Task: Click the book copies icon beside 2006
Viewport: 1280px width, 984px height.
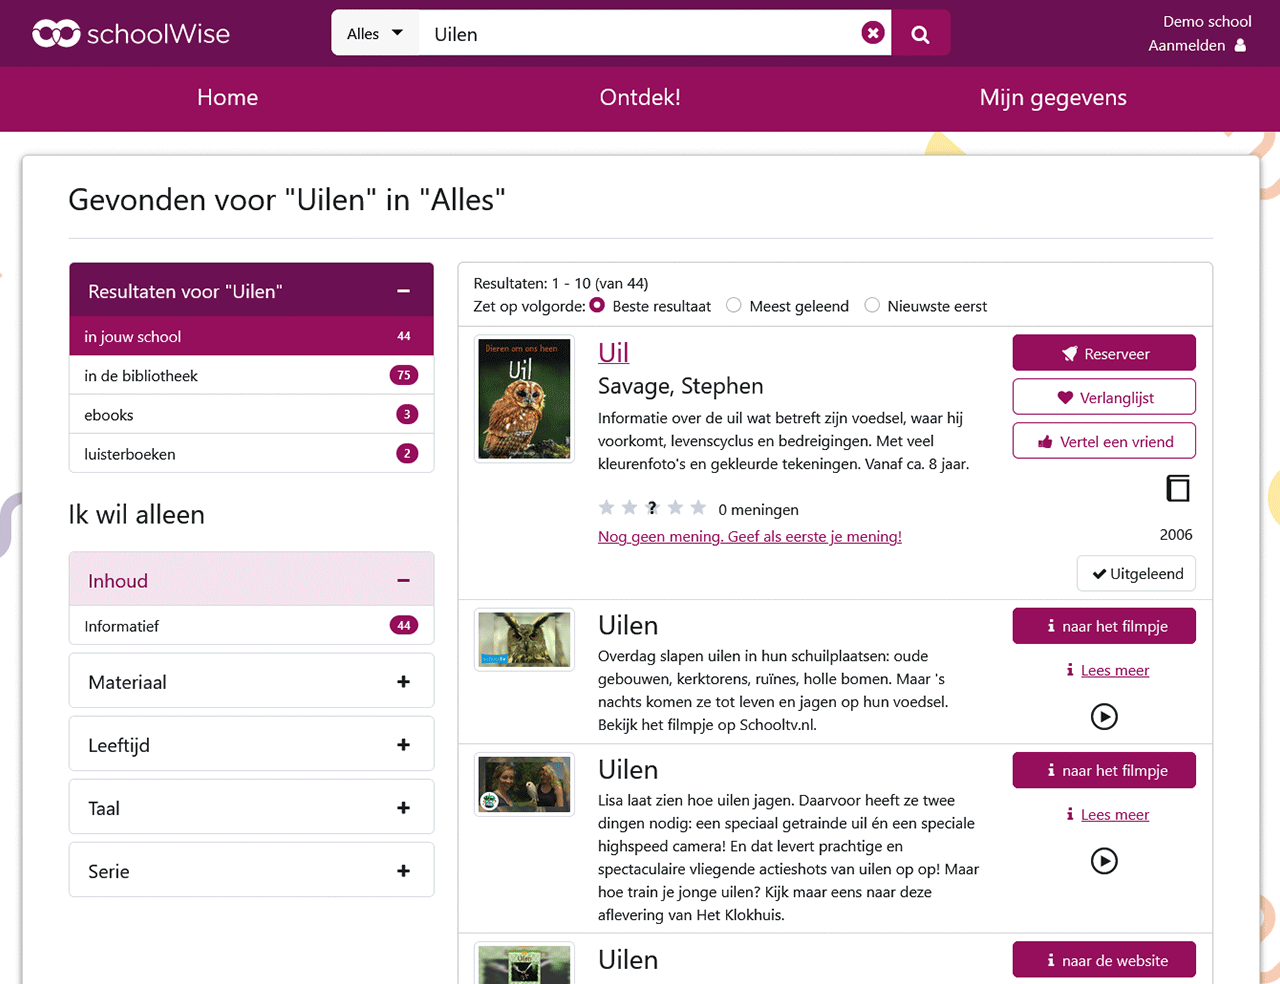Action: [x=1178, y=488]
